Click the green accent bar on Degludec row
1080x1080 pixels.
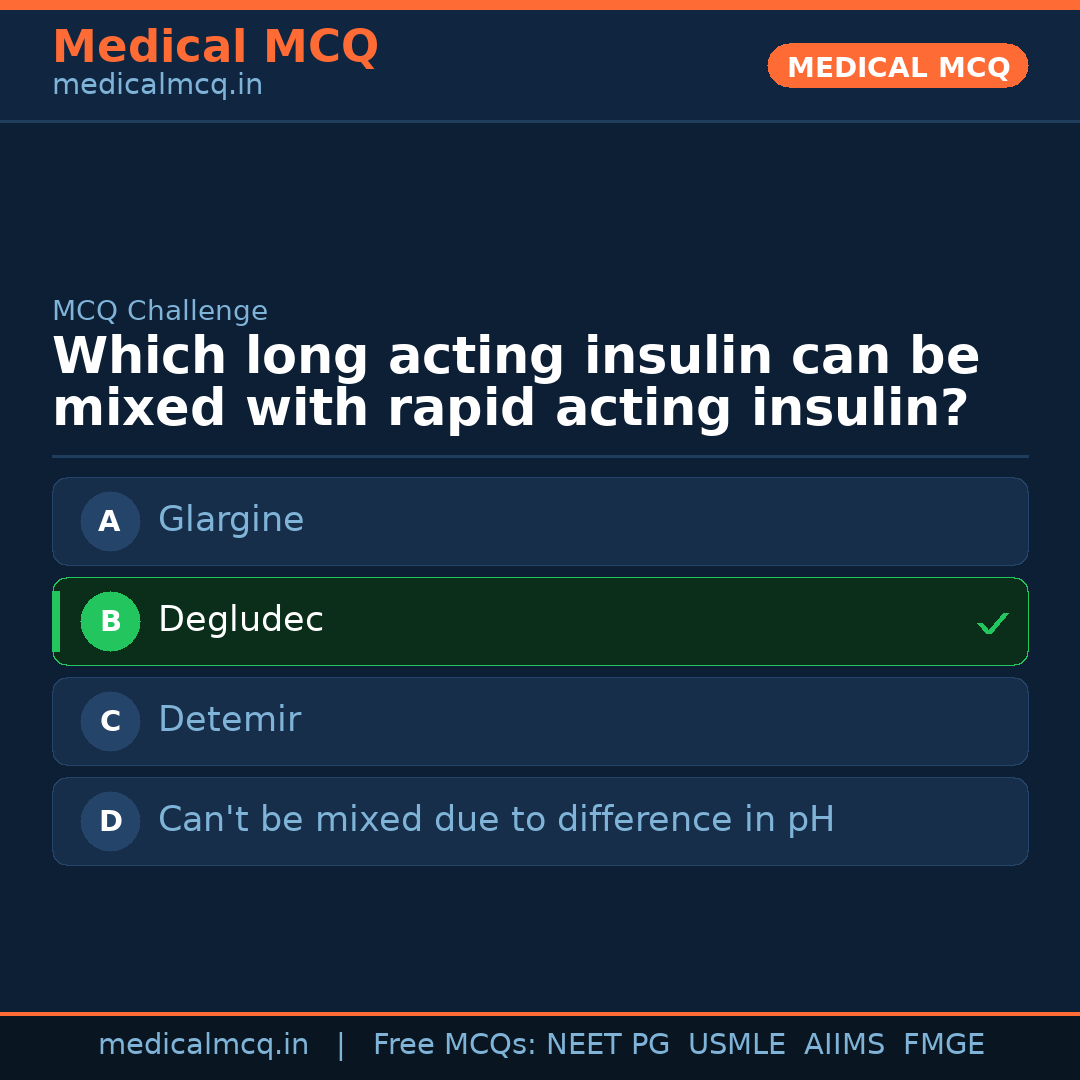[x=56, y=621]
